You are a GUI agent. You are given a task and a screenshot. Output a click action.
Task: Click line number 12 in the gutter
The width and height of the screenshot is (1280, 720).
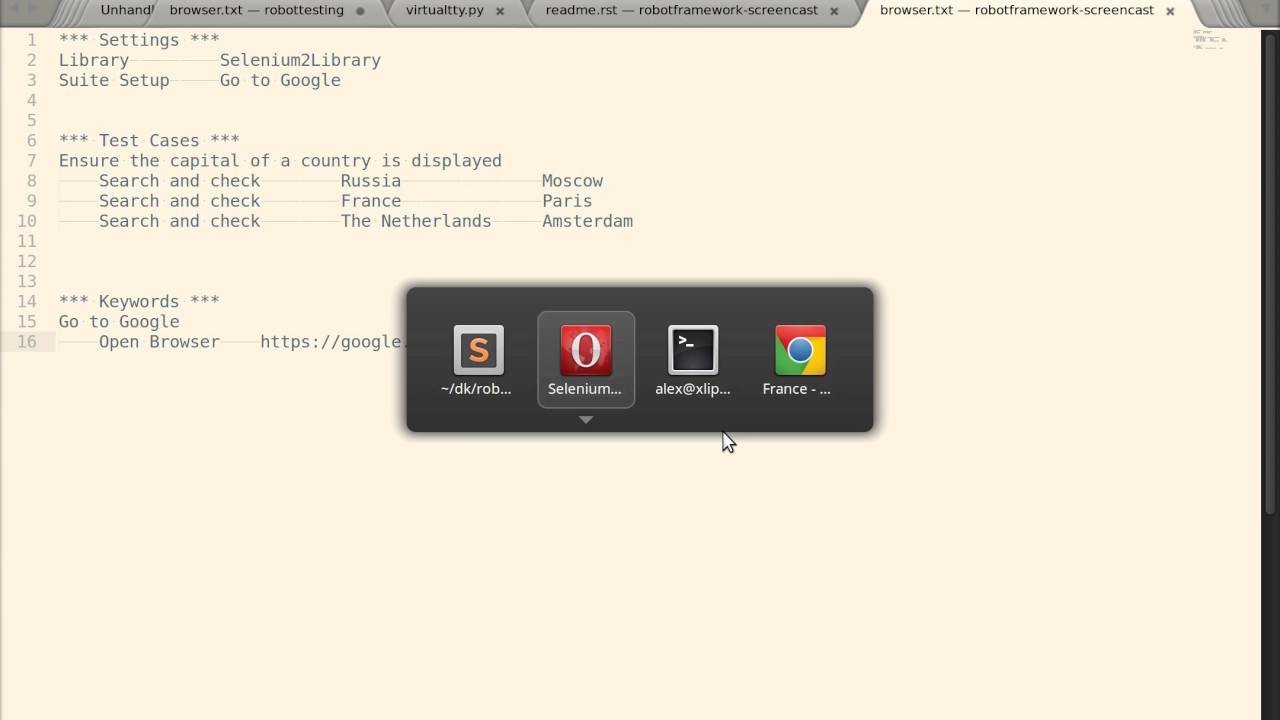click(x=27, y=261)
